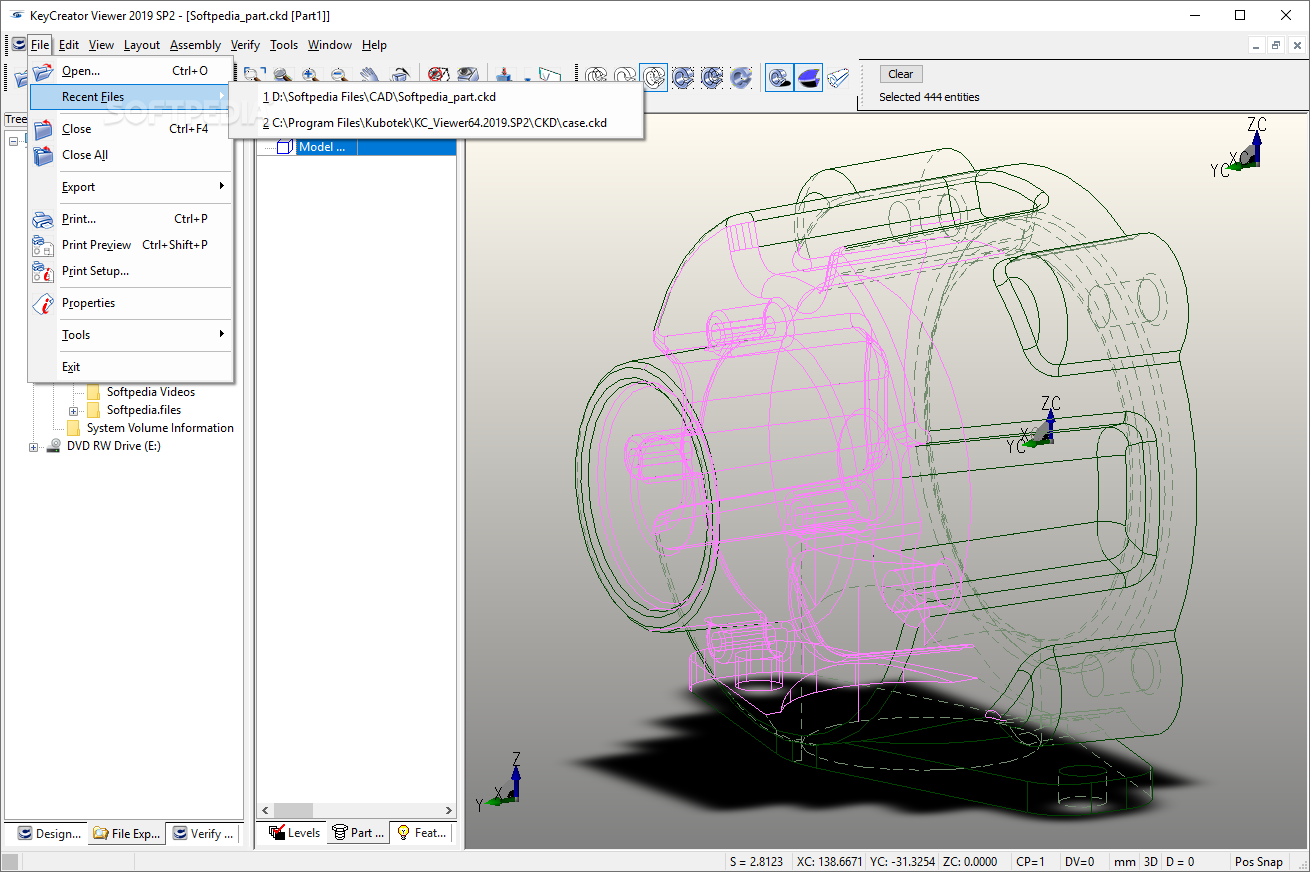Select the System Volume Information folder
The image size is (1310, 872).
click(x=160, y=428)
